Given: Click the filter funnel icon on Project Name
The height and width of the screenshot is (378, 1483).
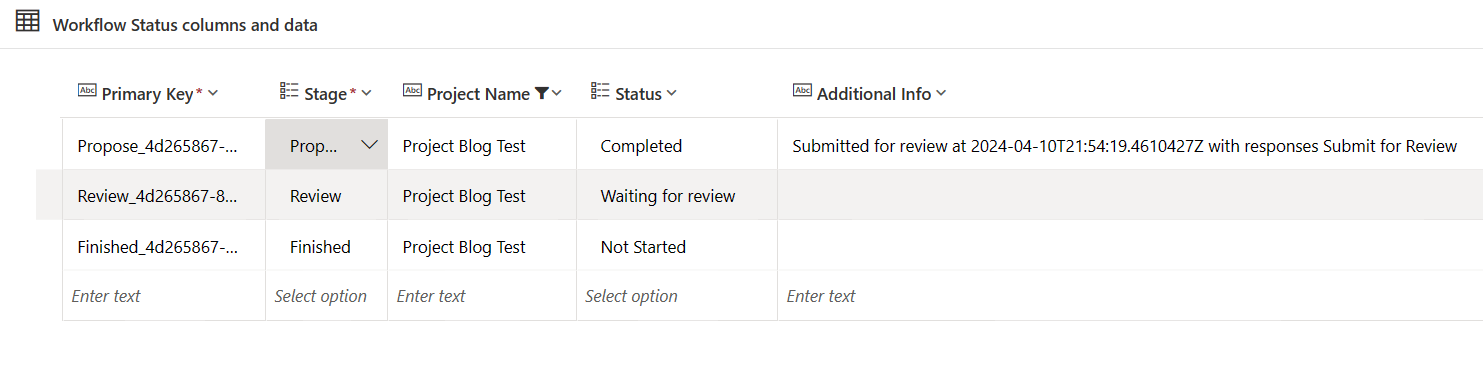Looking at the screenshot, I should click(x=541, y=93).
